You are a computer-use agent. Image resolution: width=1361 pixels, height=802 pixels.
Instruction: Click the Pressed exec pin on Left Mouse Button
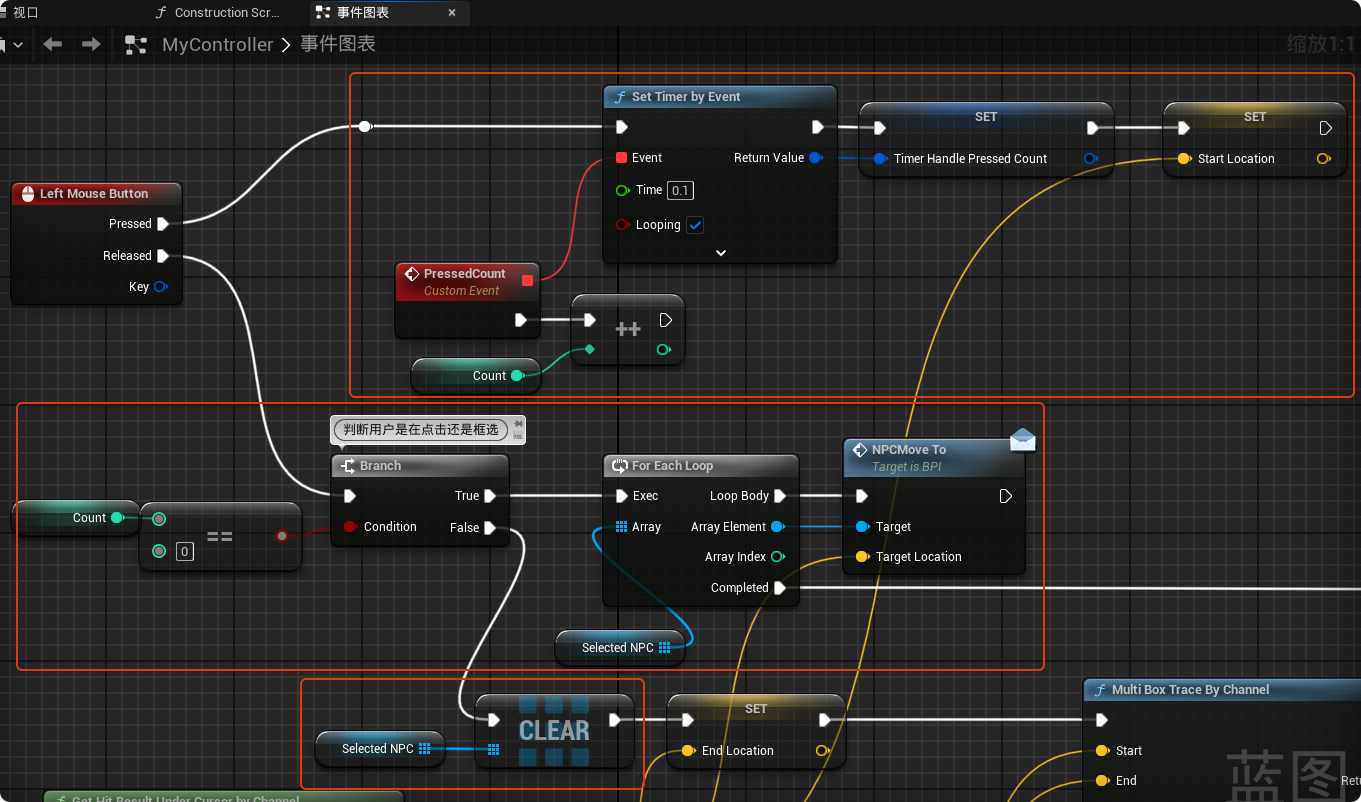coord(163,224)
